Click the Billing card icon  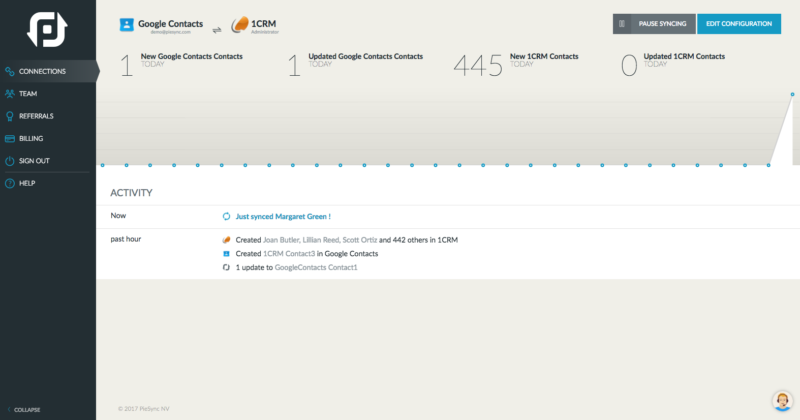coord(9,138)
